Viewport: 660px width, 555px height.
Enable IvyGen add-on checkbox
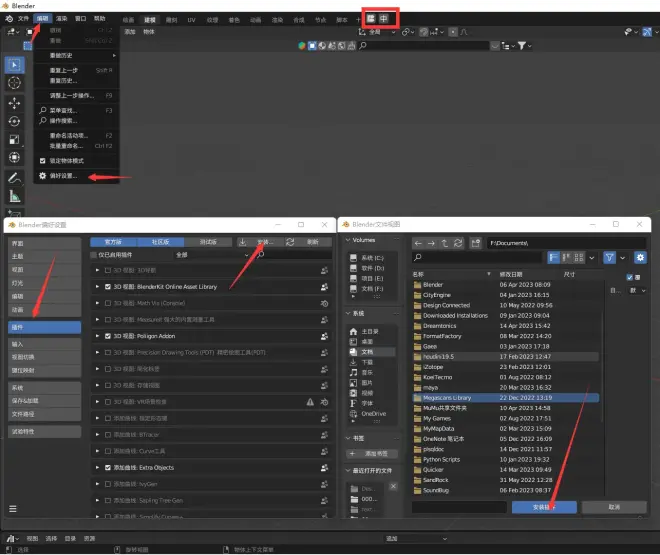click(x=108, y=484)
